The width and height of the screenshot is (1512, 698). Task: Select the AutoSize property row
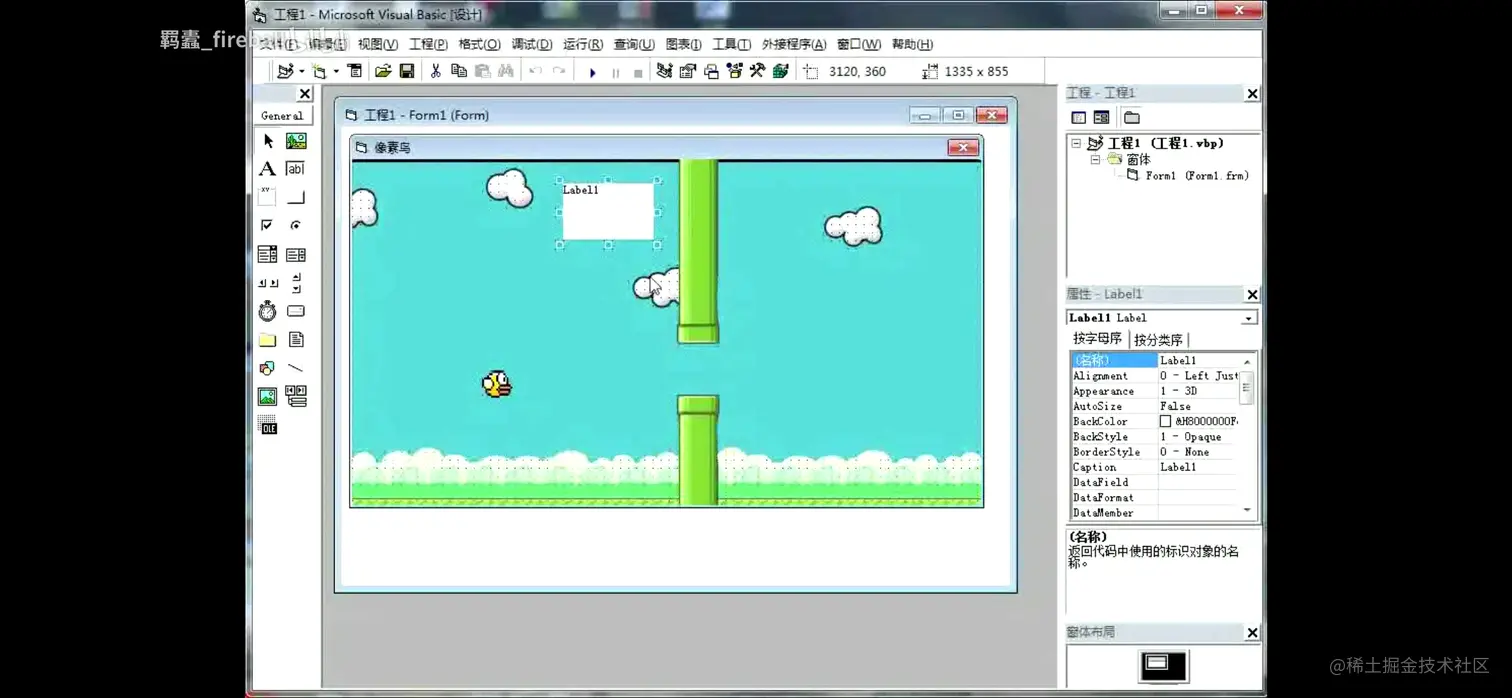(1155, 407)
